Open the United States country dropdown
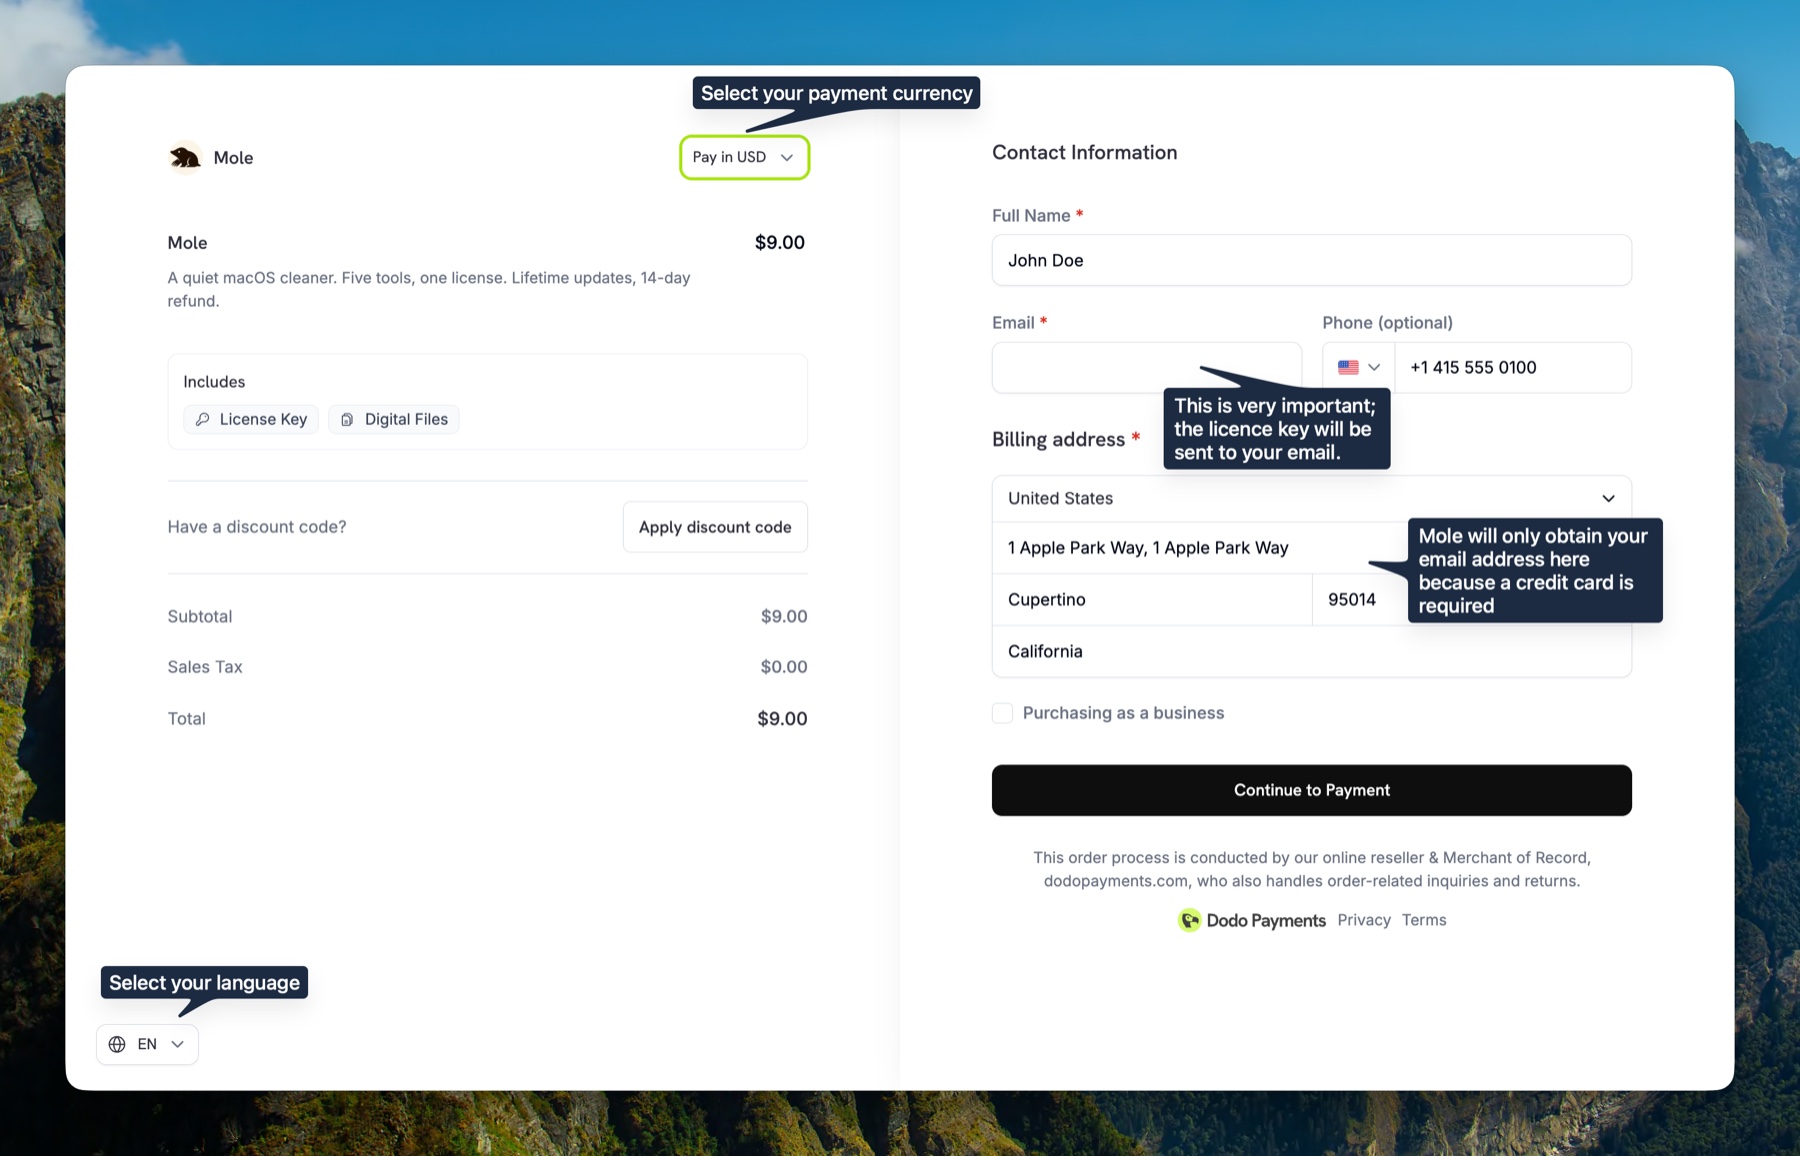Screen dimensions: 1800x1156 [1311, 498]
